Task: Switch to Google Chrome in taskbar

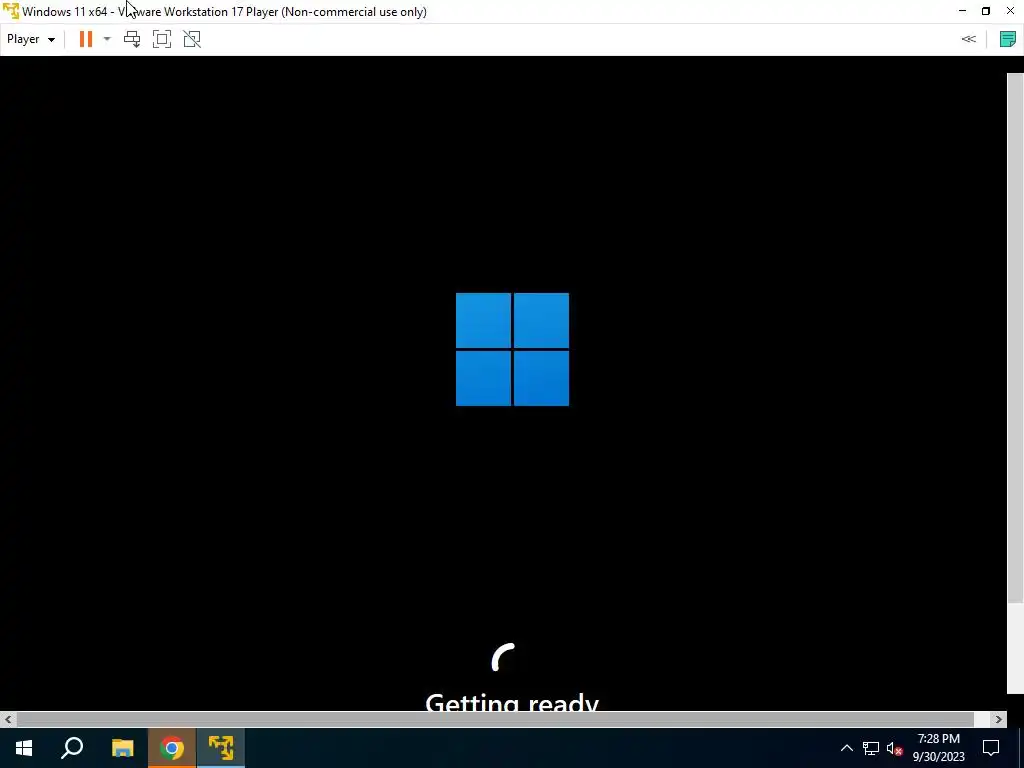Action: (172, 748)
